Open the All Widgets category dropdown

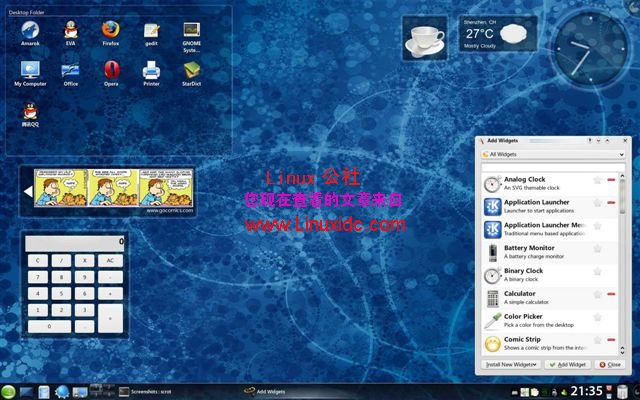pyautogui.click(x=553, y=155)
